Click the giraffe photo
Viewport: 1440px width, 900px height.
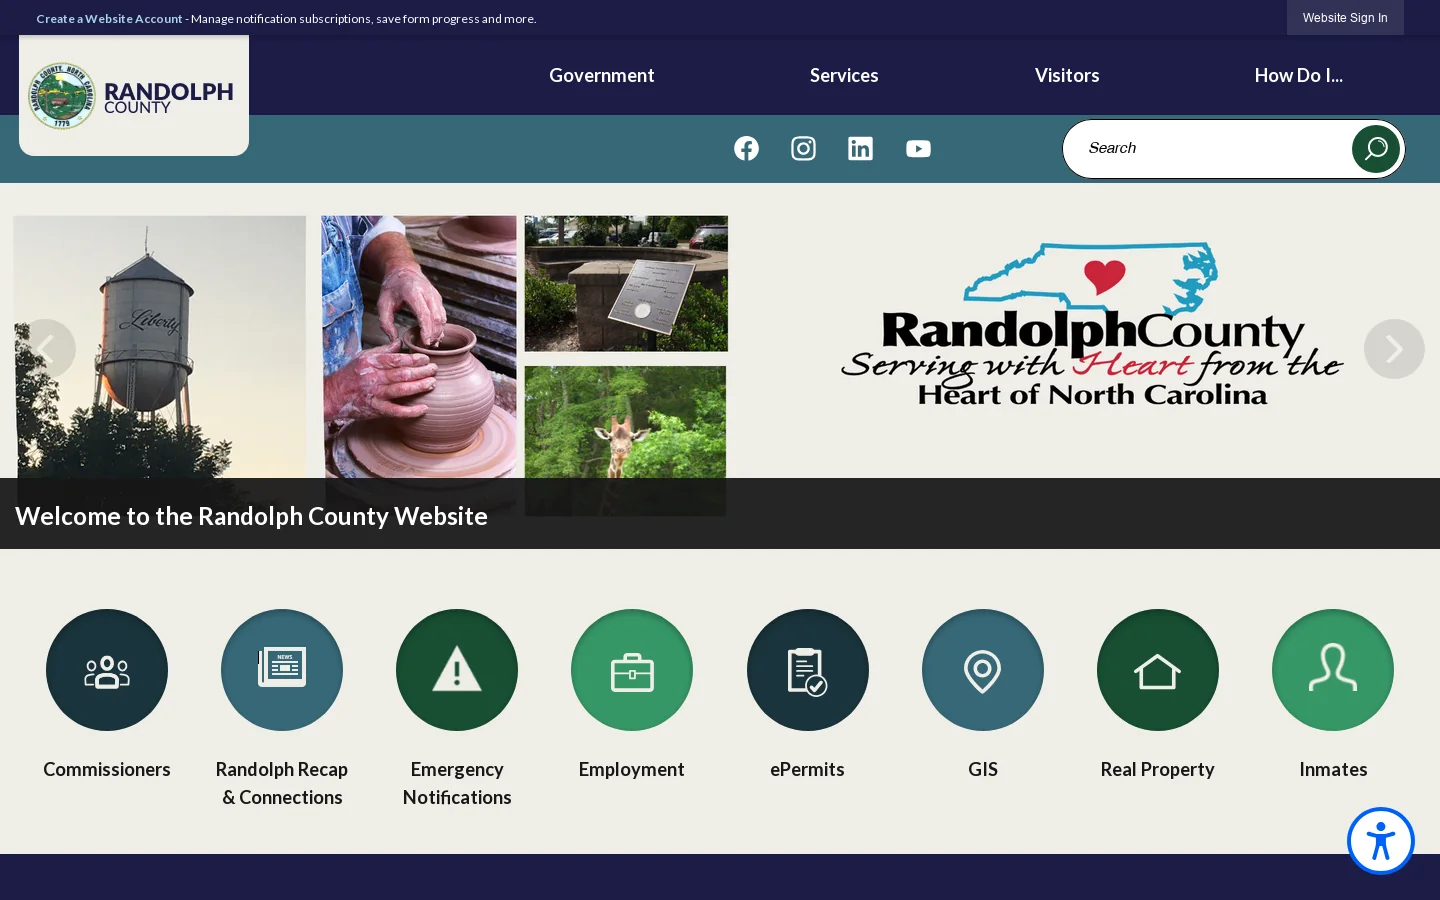pos(626,422)
